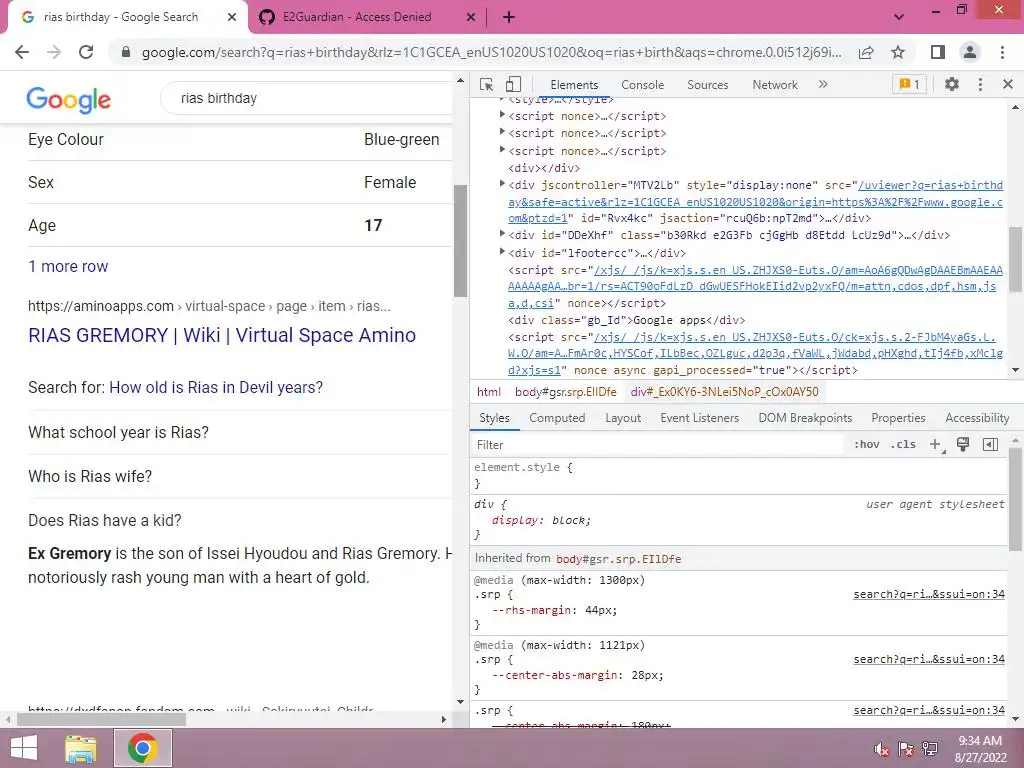Click the rias birthday search box
Viewport: 1024px width, 768px height.
click(307, 99)
